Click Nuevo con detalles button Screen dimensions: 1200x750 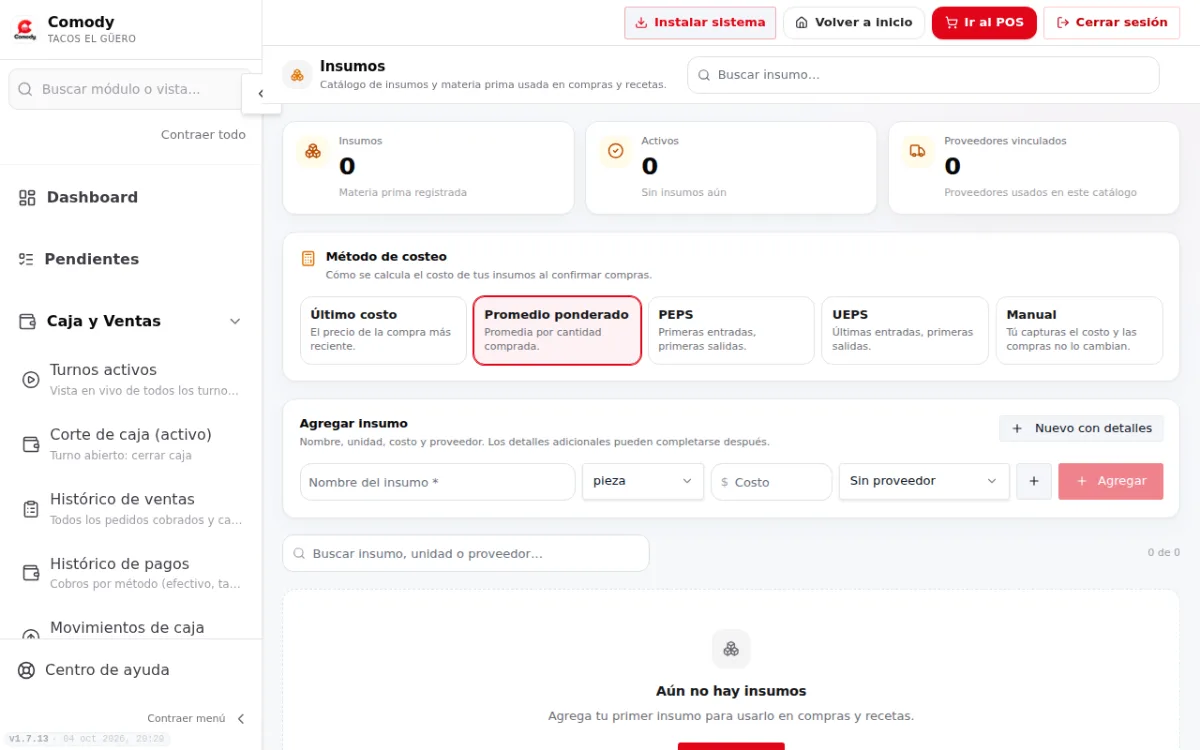coord(1081,428)
